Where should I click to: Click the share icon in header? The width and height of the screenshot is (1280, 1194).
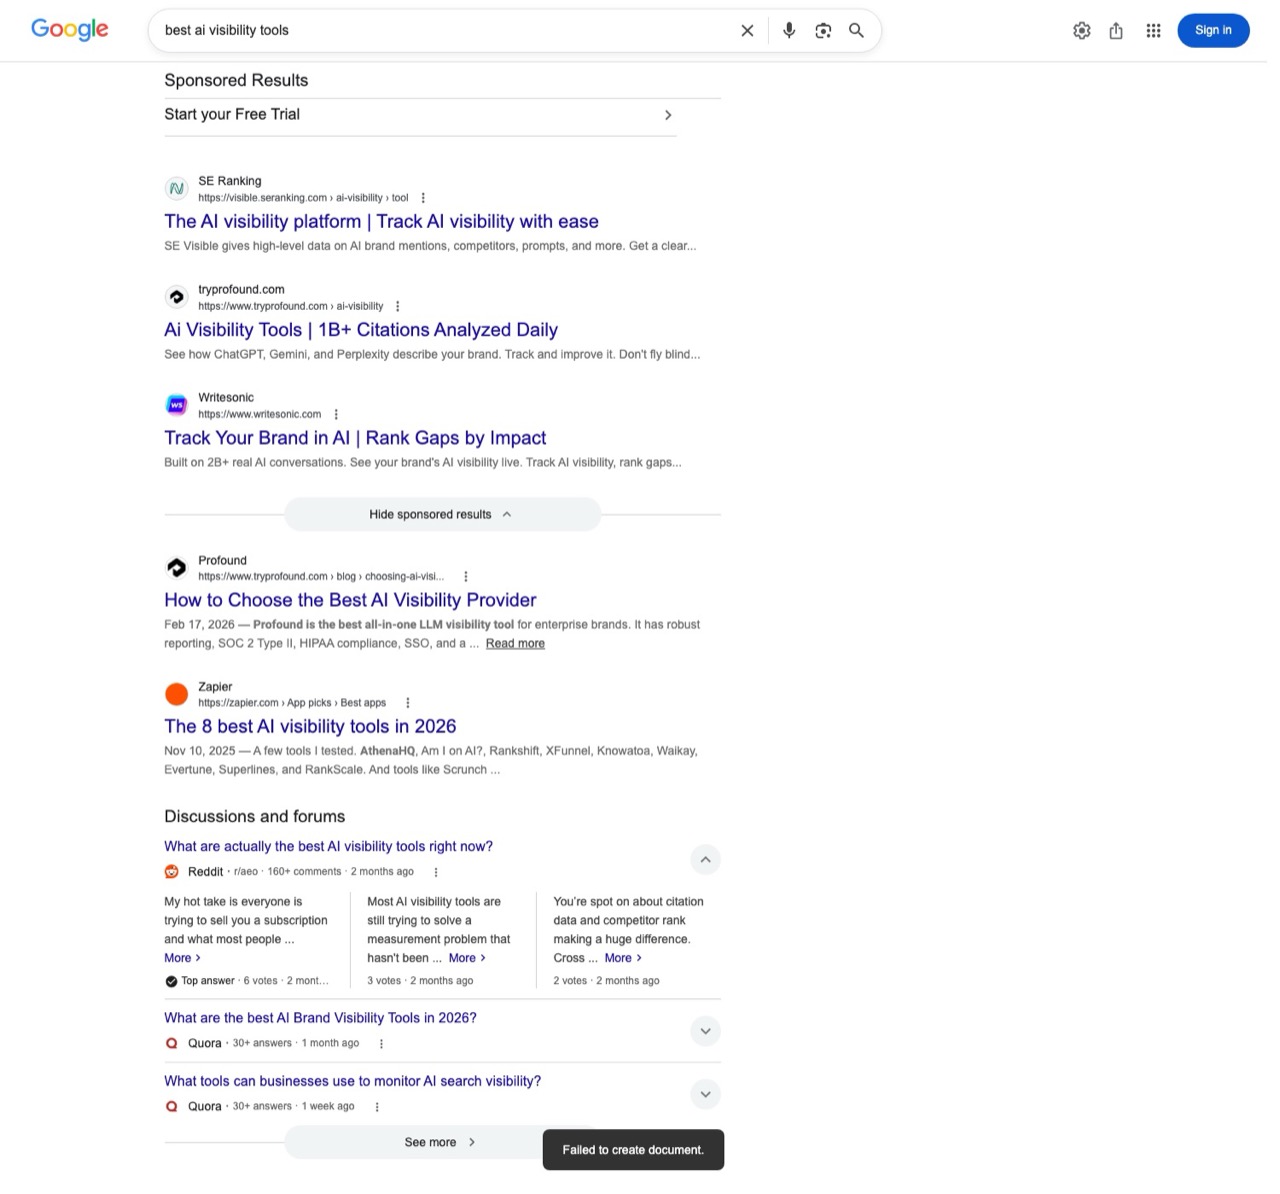(1116, 31)
